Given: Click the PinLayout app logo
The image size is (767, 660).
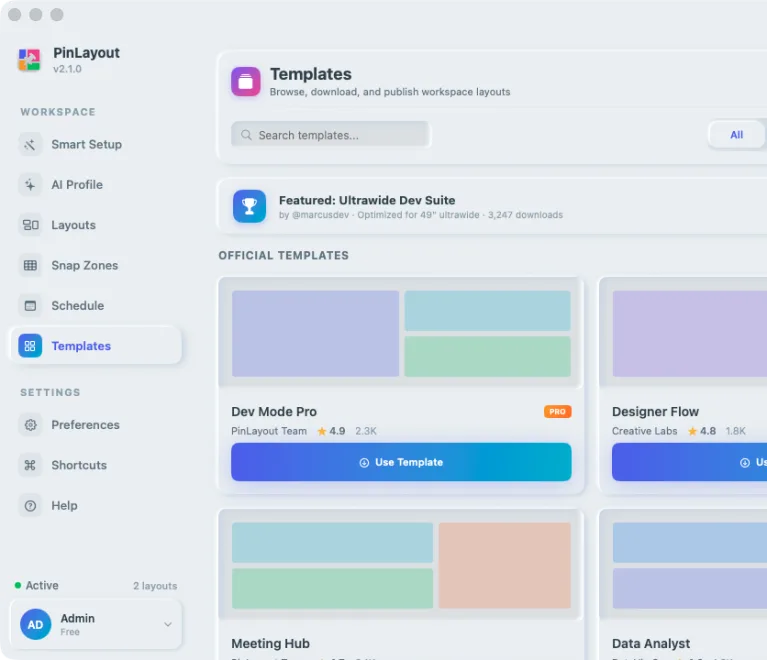Looking at the screenshot, I should [x=29, y=60].
